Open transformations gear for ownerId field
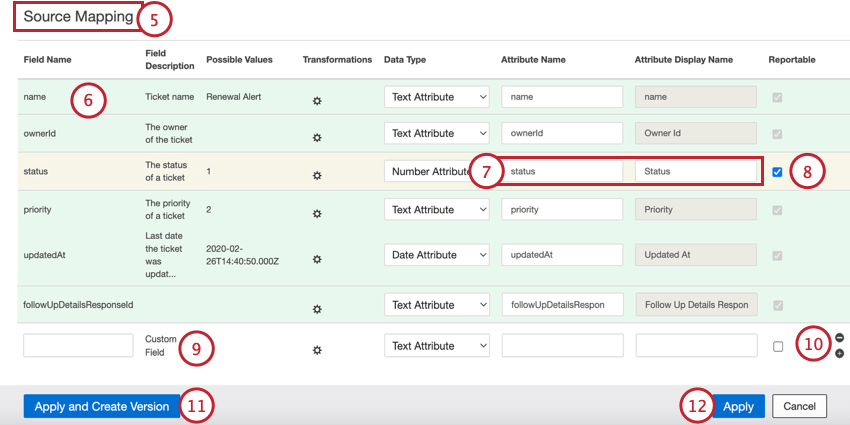The image size is (850, 425). coord(317,138)
